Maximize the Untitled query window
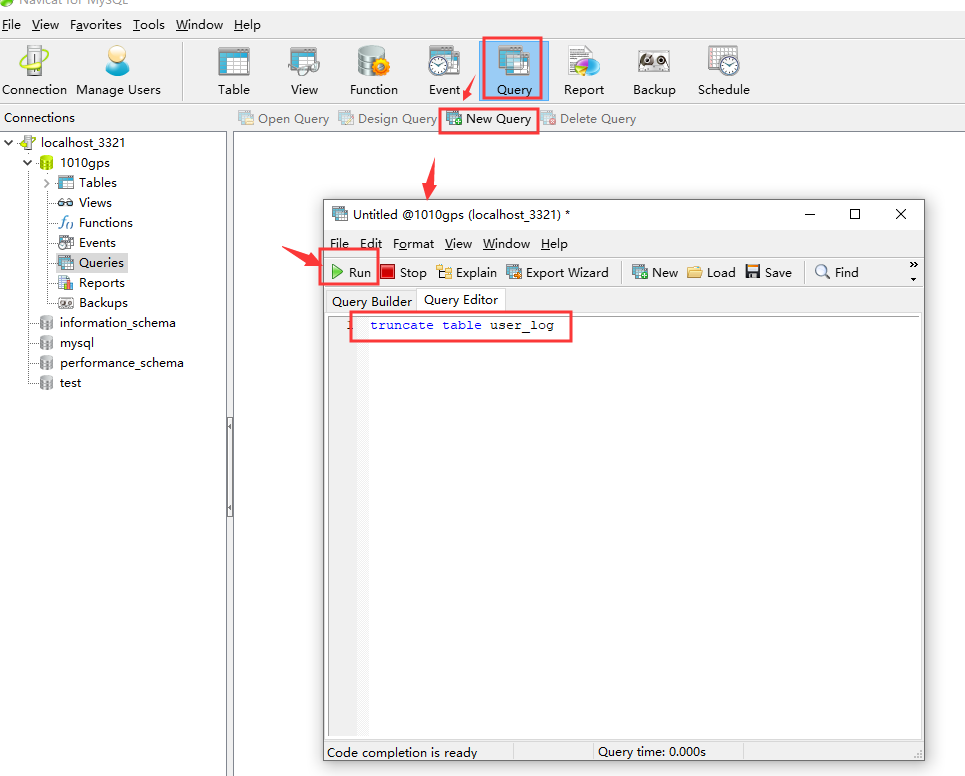This screenshot has width=965, height=776. point(855,214)
